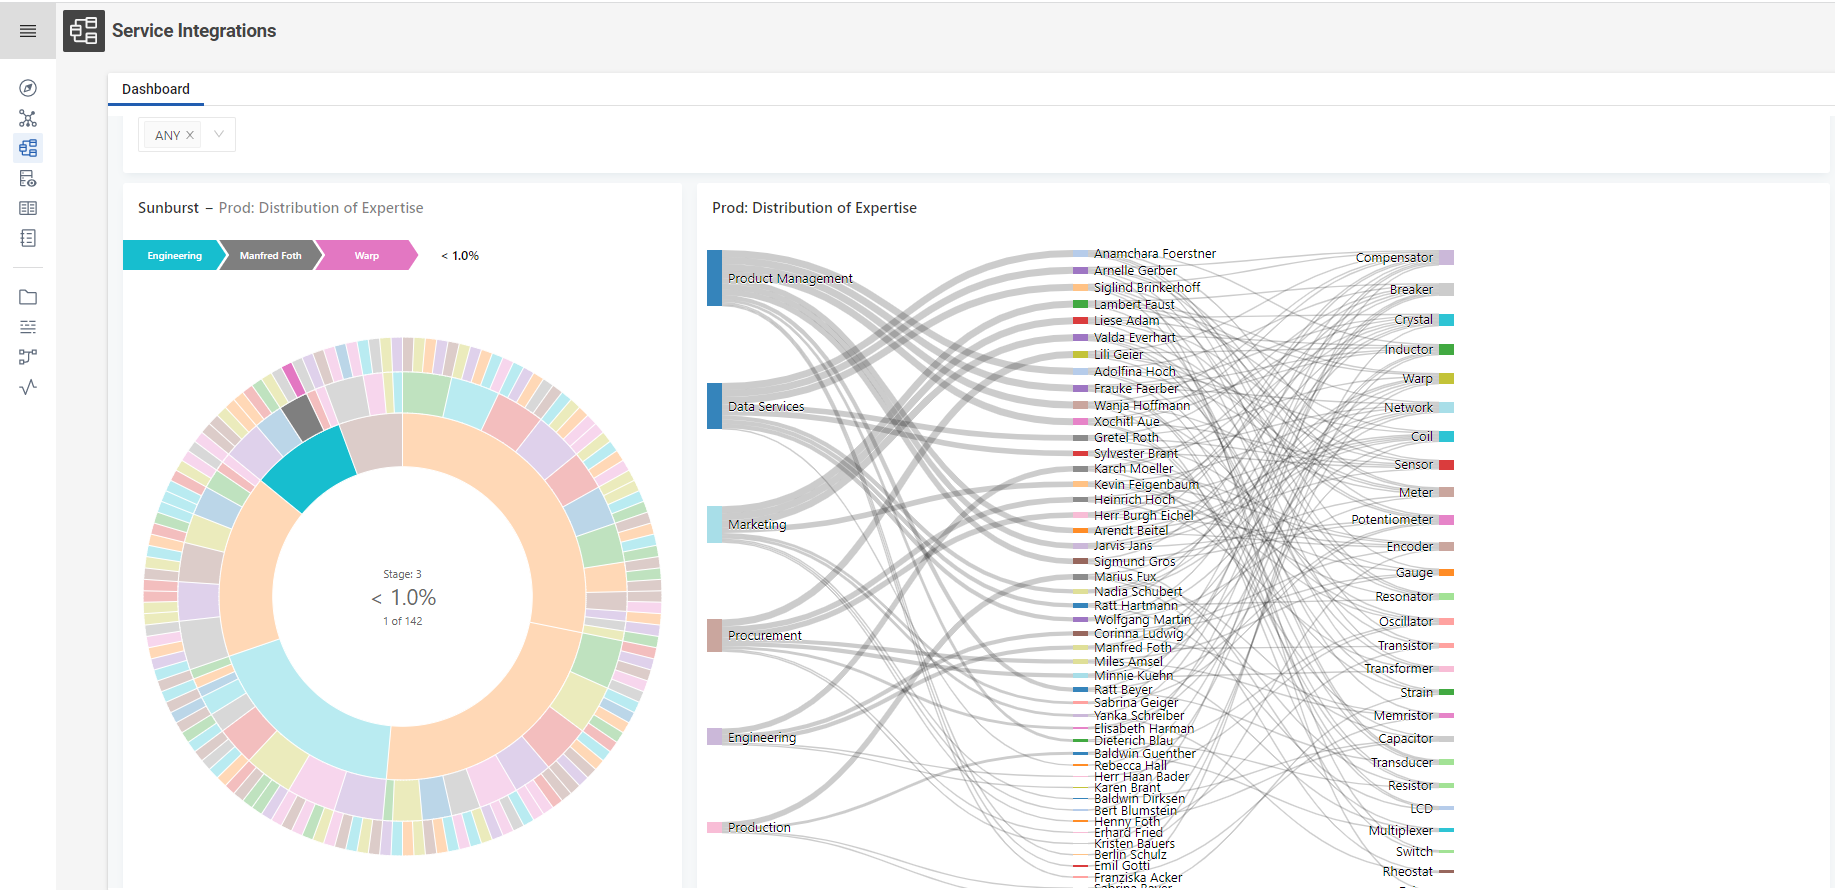1835x890 pixels.
Task: Click the Product Management blue node bar
Action: pos(714,278)
